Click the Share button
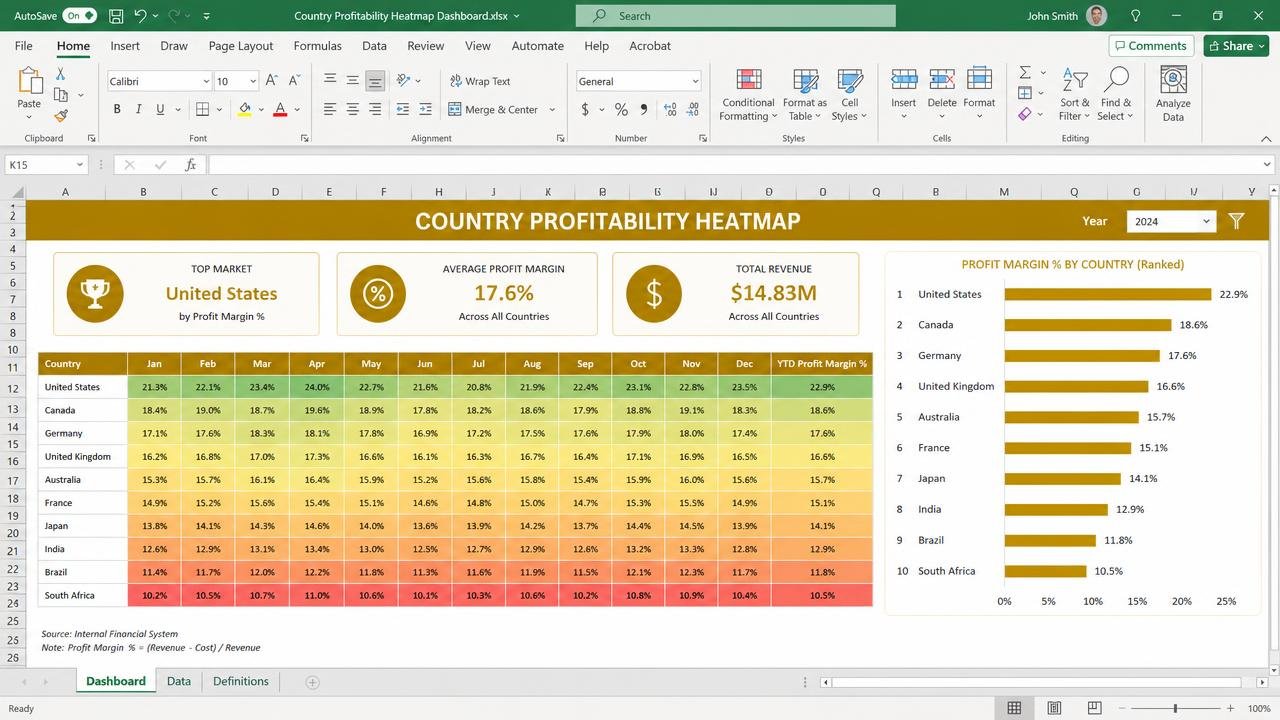The width and height of the screenshot is (1280, 720). click(1236, 45)
